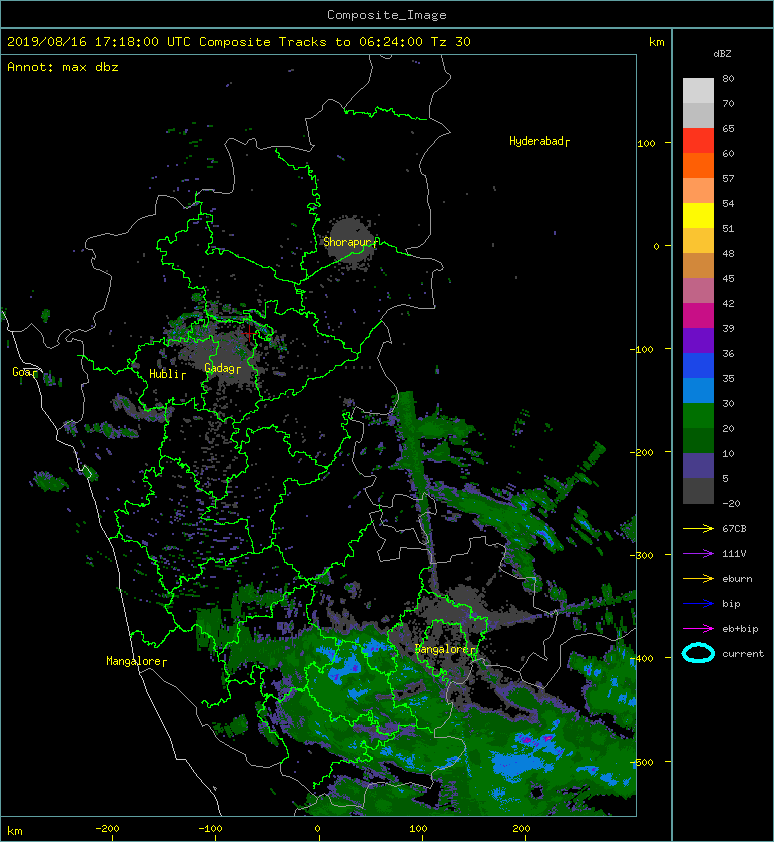Click the purple 111V track arrow

[x=698, y=554]
